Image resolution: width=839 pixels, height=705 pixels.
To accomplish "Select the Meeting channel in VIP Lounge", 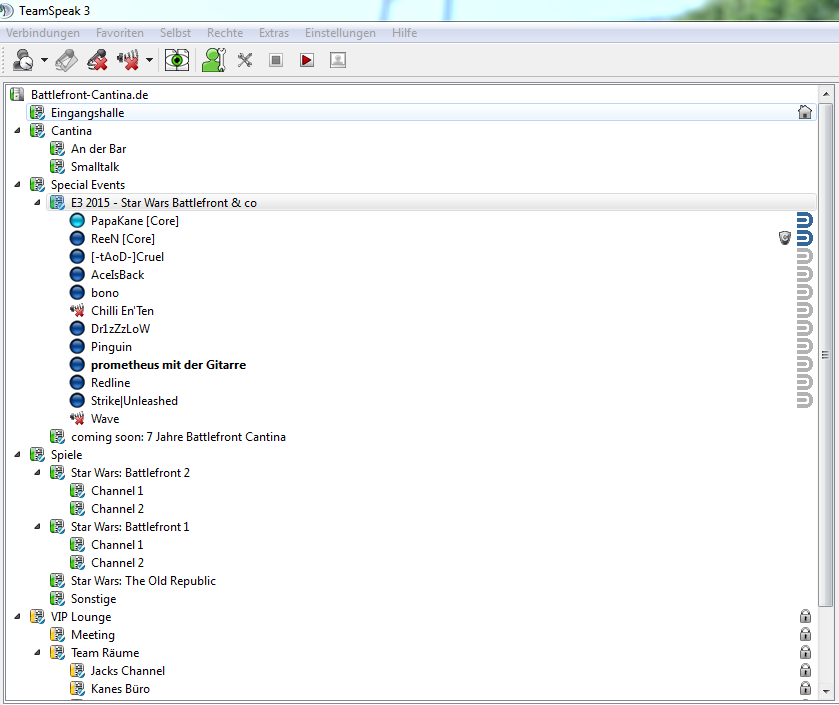I will tap(93, 635).
